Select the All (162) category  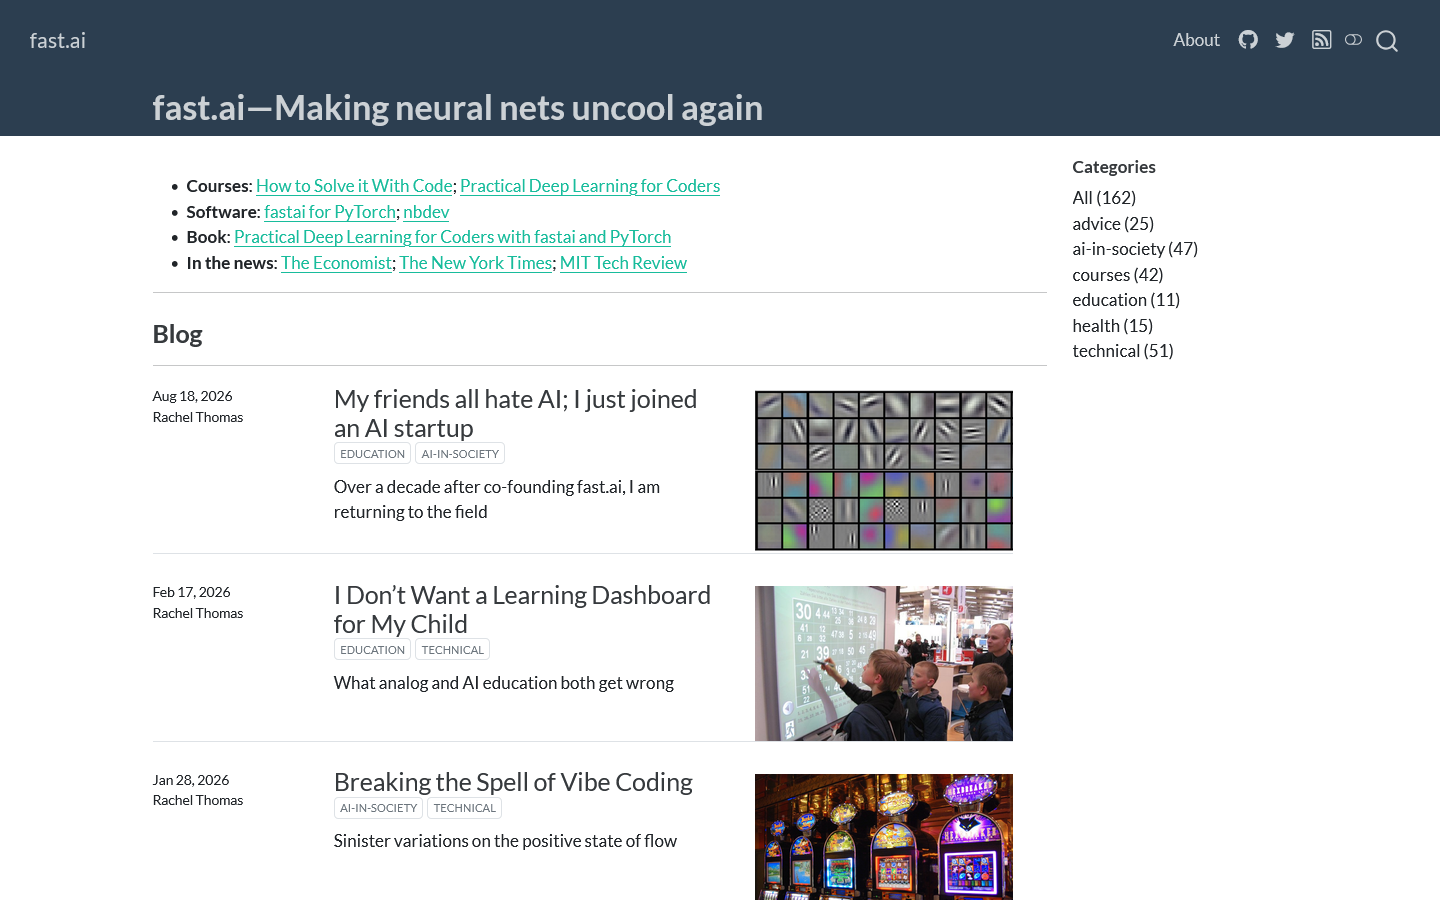pyautogui.click(x=1104, y=198)
